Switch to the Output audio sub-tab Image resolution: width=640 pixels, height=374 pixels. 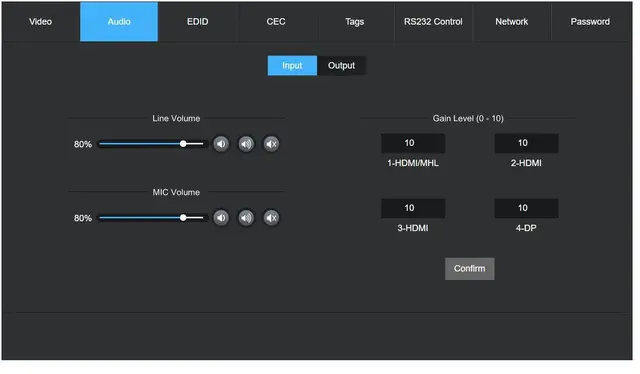342,65
